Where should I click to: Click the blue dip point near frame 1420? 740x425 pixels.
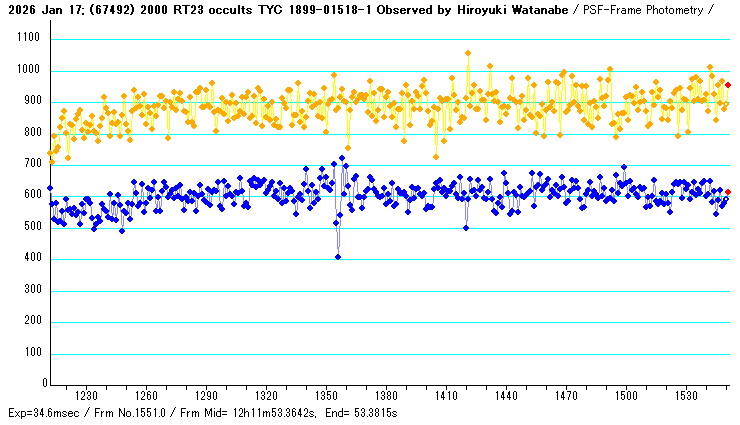point(466,228)
